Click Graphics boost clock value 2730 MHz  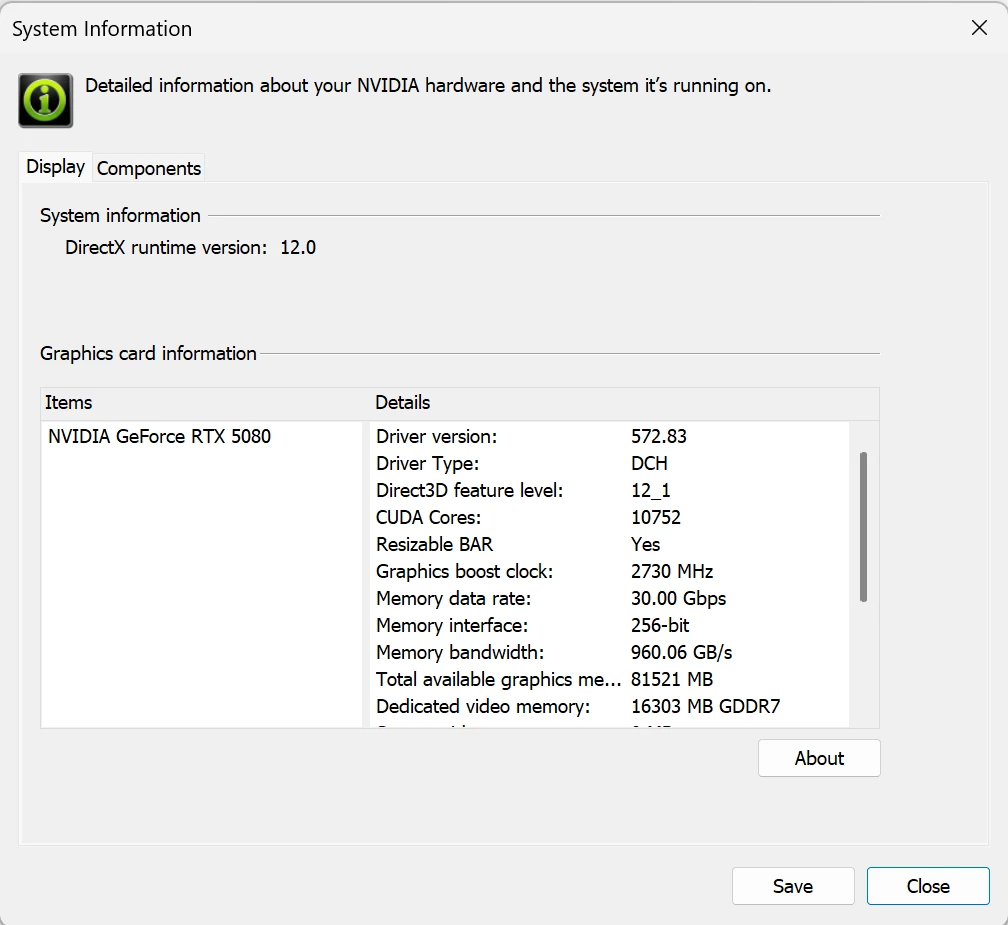[672, 571]
